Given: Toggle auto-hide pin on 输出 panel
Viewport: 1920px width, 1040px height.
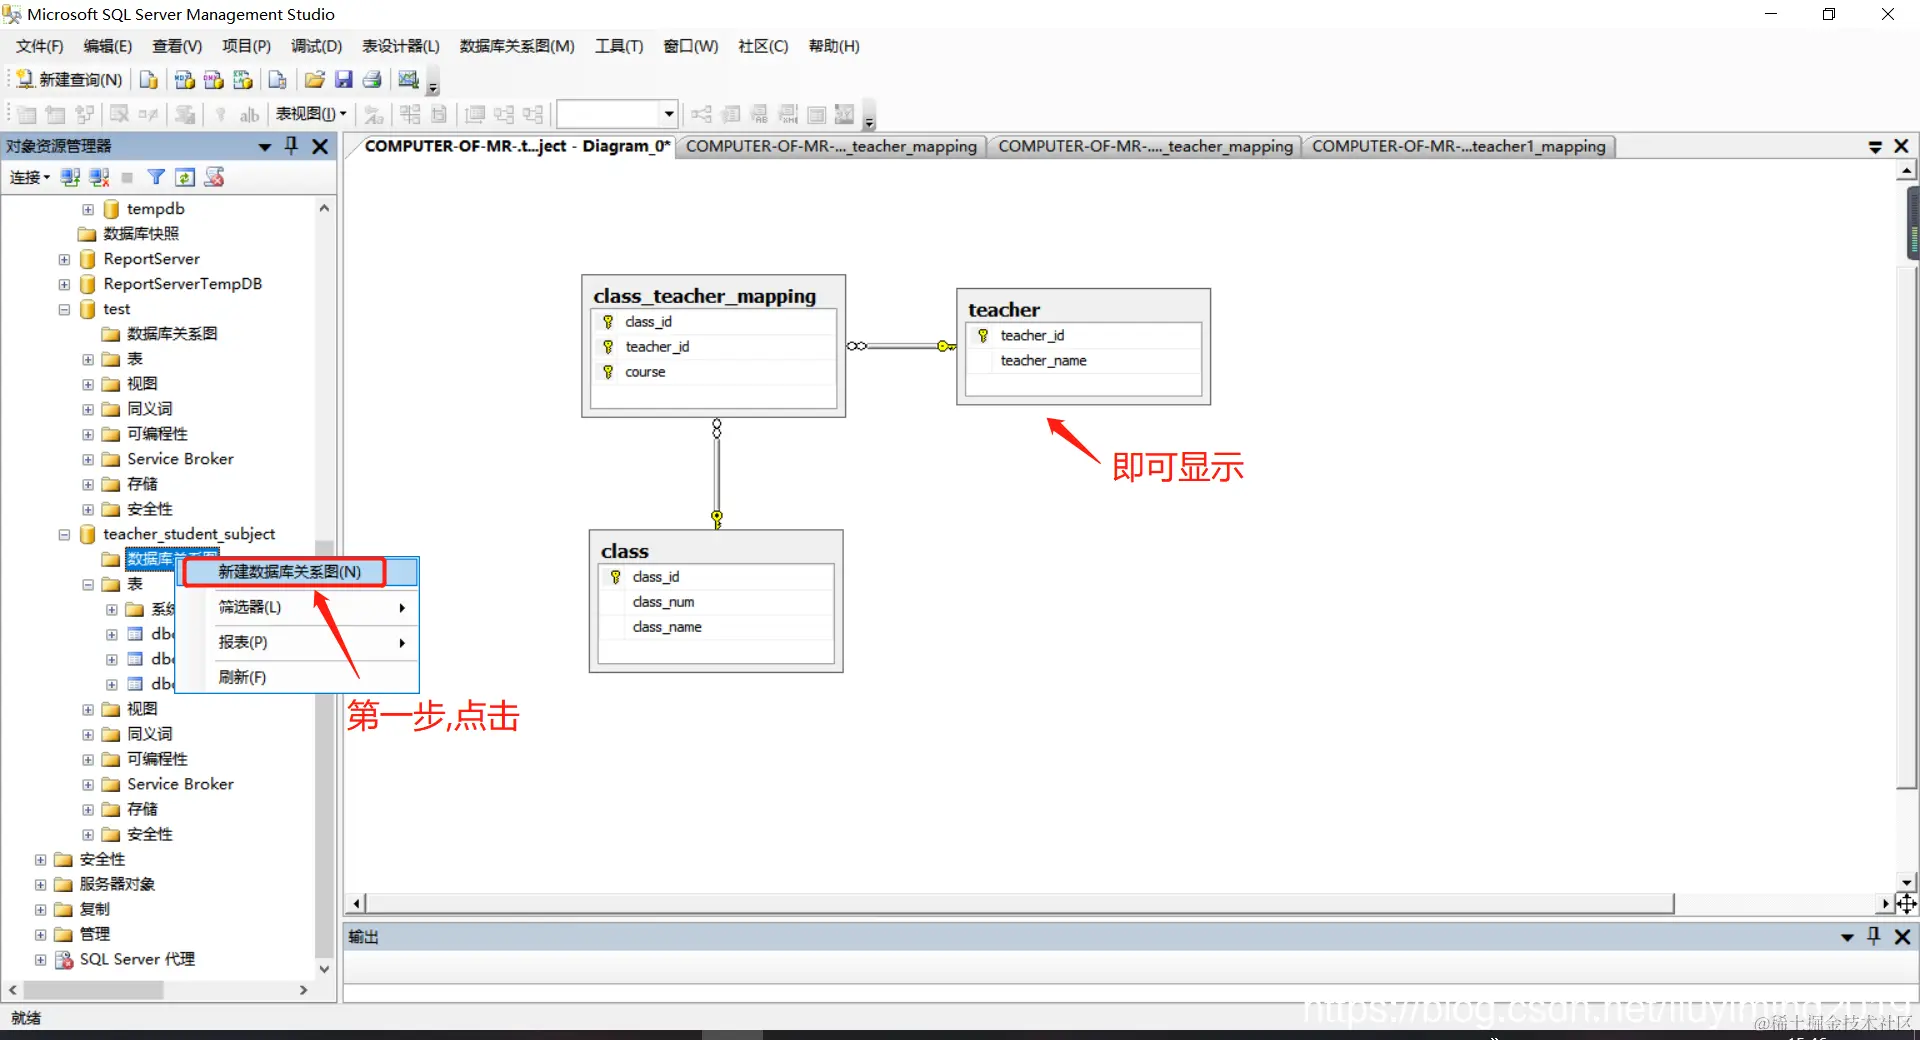Looking at the screenshot, I should point(1874,936).
